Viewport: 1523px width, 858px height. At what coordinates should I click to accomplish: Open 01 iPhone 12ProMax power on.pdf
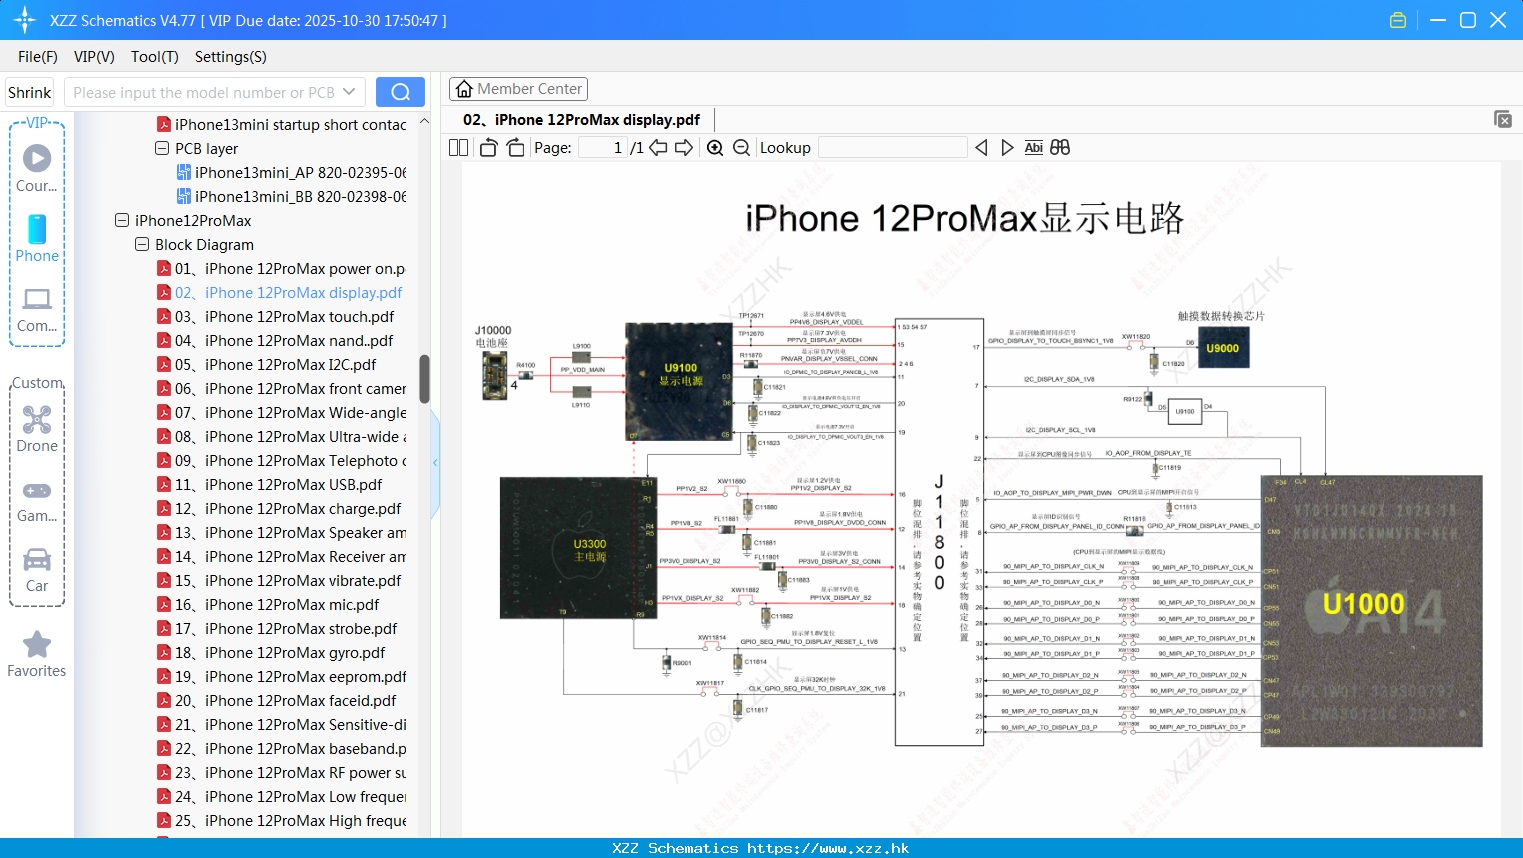[281, 268]
